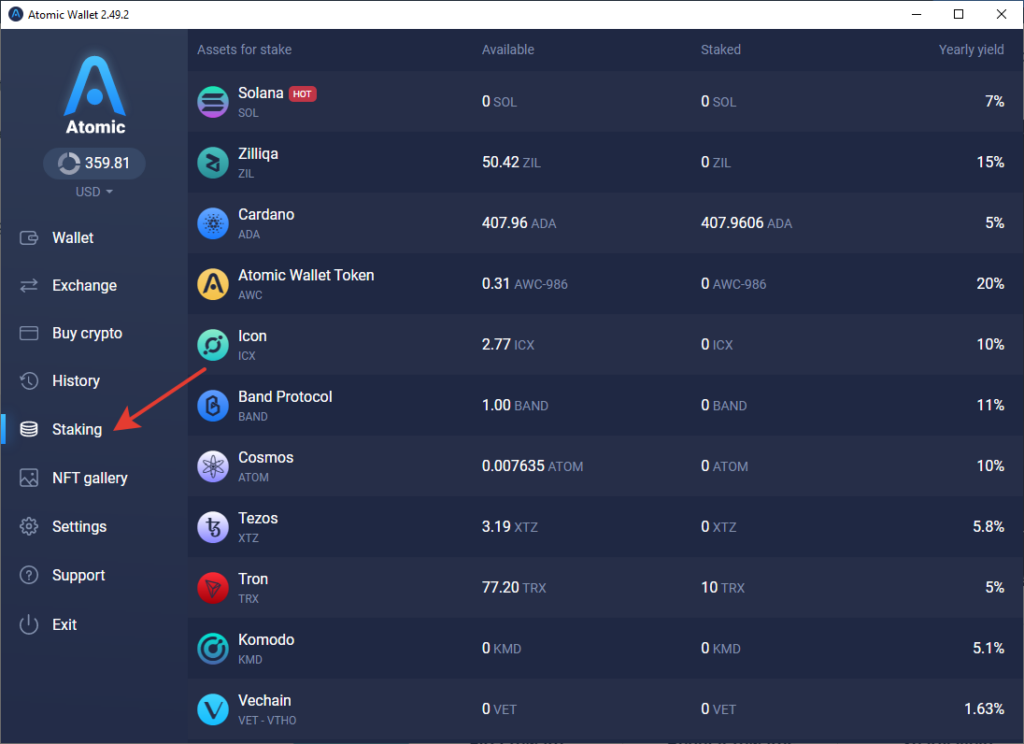1024x744 pixels.
Task: Select the Vechain name text
Action: tap(264, 701)
